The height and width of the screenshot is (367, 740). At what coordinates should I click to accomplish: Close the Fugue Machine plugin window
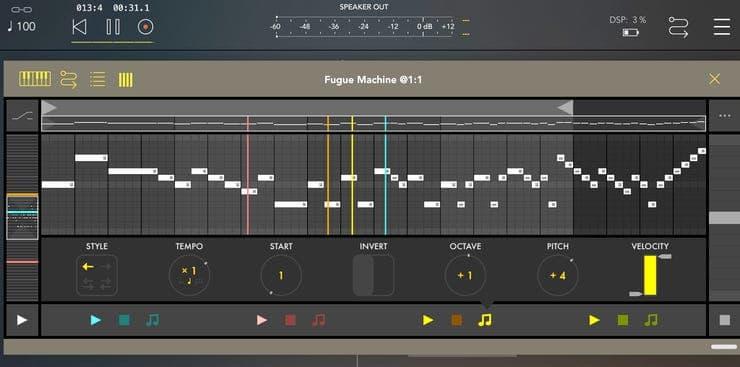[x=715, y=79]
